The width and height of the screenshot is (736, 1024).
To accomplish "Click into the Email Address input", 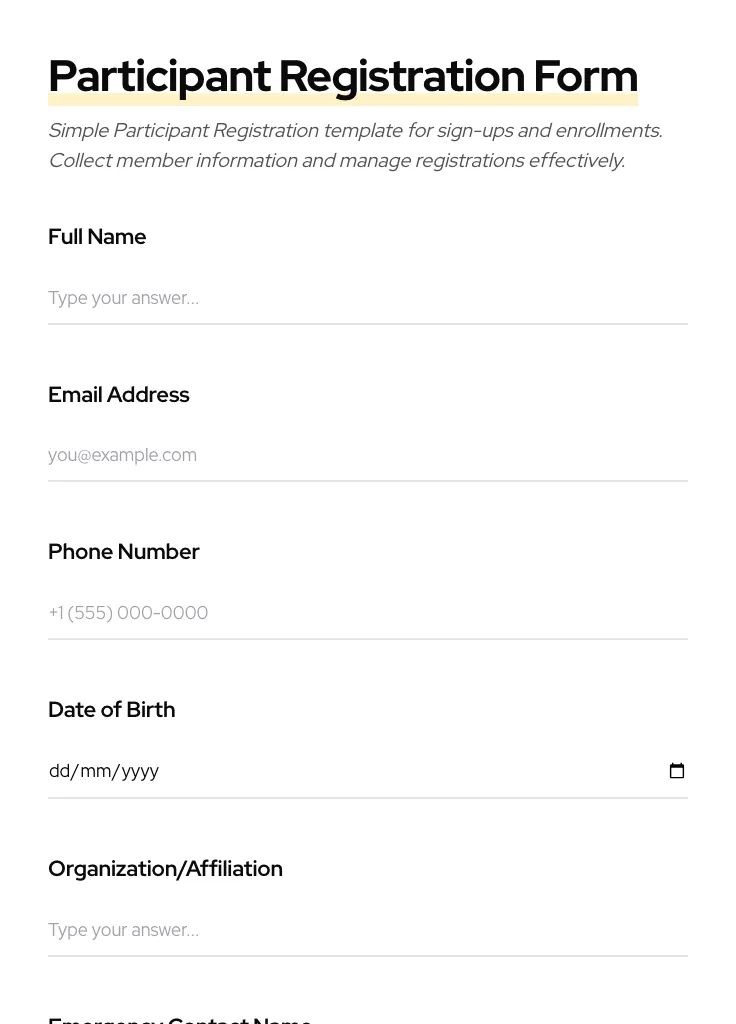I will coord(367,455).
